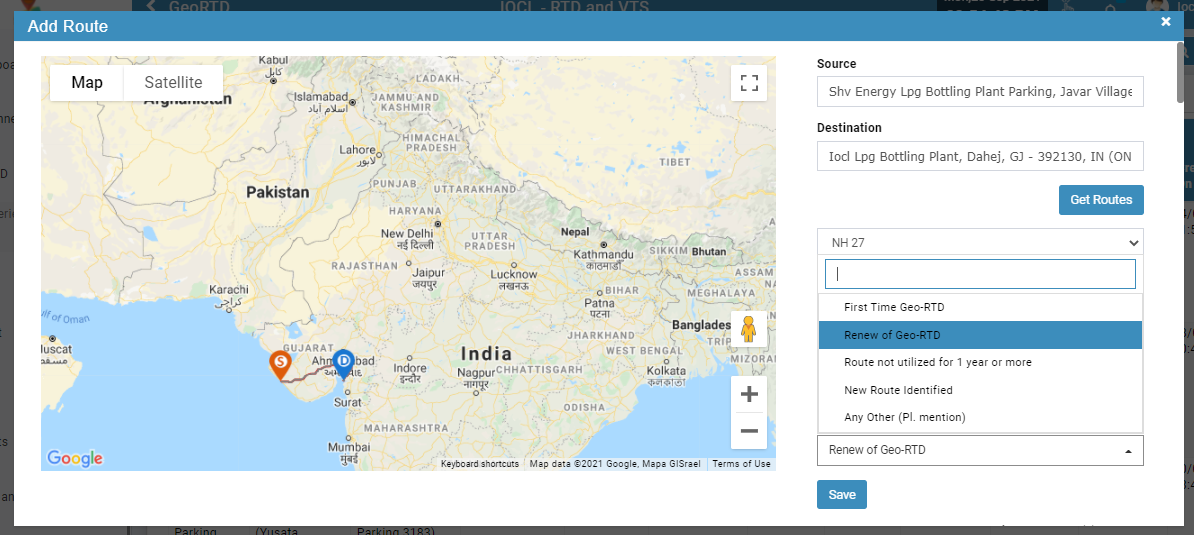Viewport: 1194px width, 535px height.
Task: Click the dialog vertical scrollbar
Action: (x=1180, y=72)
